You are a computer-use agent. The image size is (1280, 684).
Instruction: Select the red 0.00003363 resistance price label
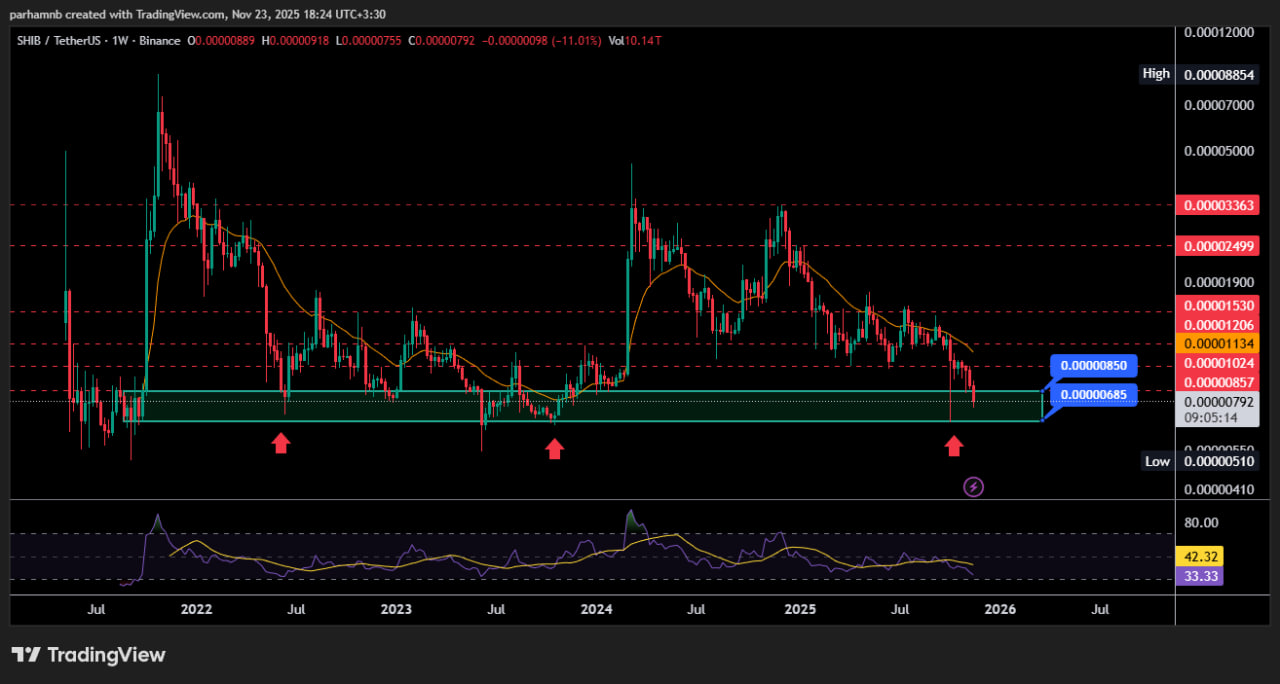coord(1219,206)
